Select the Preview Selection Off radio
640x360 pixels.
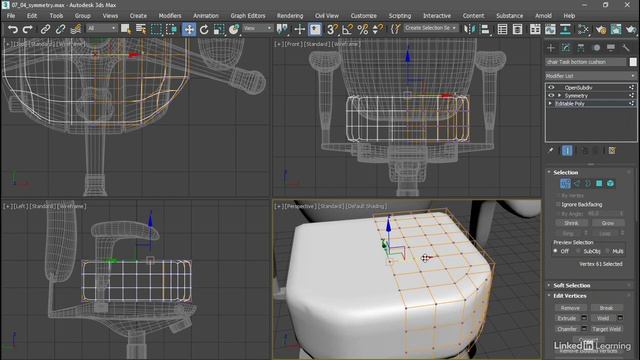[556, 251]
